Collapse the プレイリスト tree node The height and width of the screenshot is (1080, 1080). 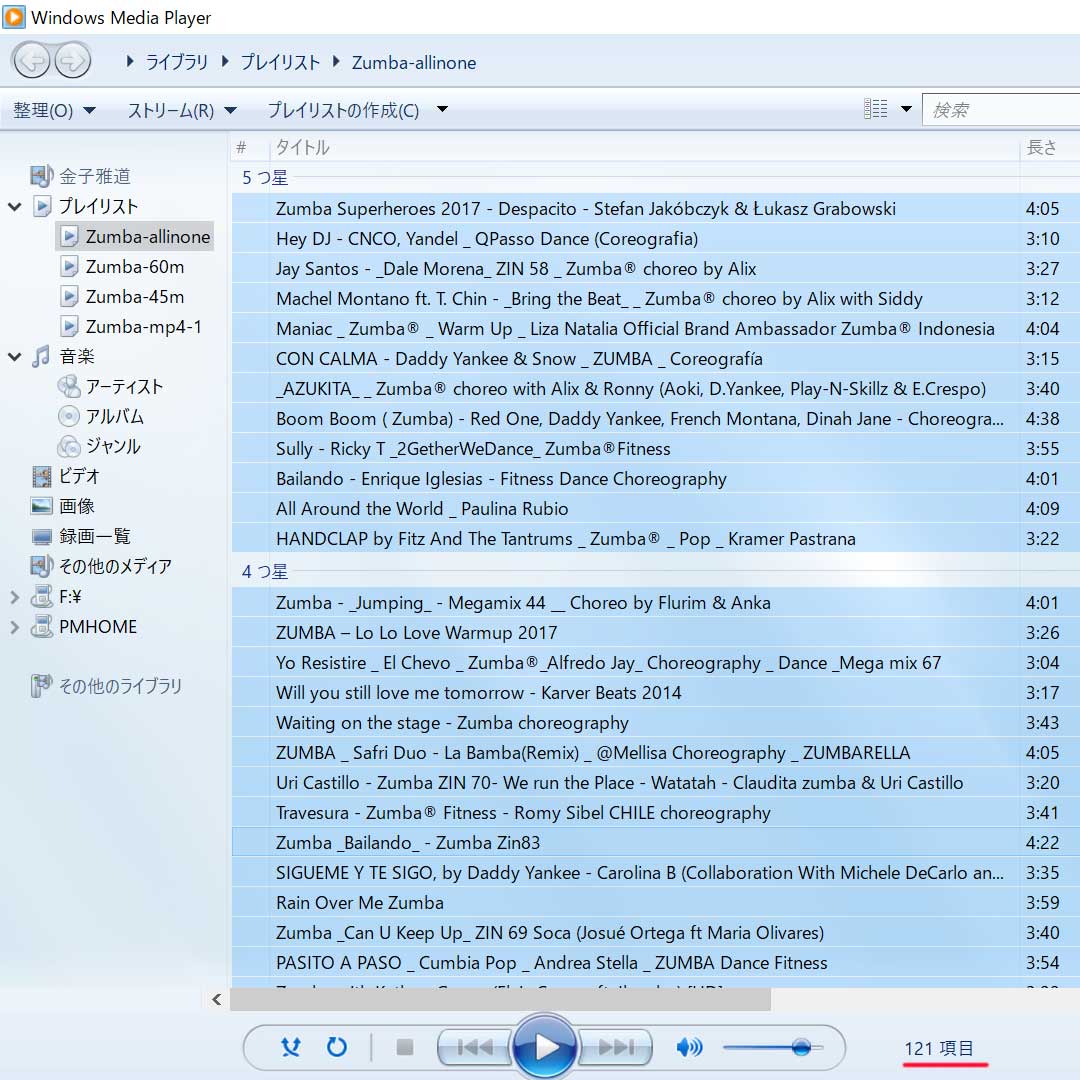(14, 206)
